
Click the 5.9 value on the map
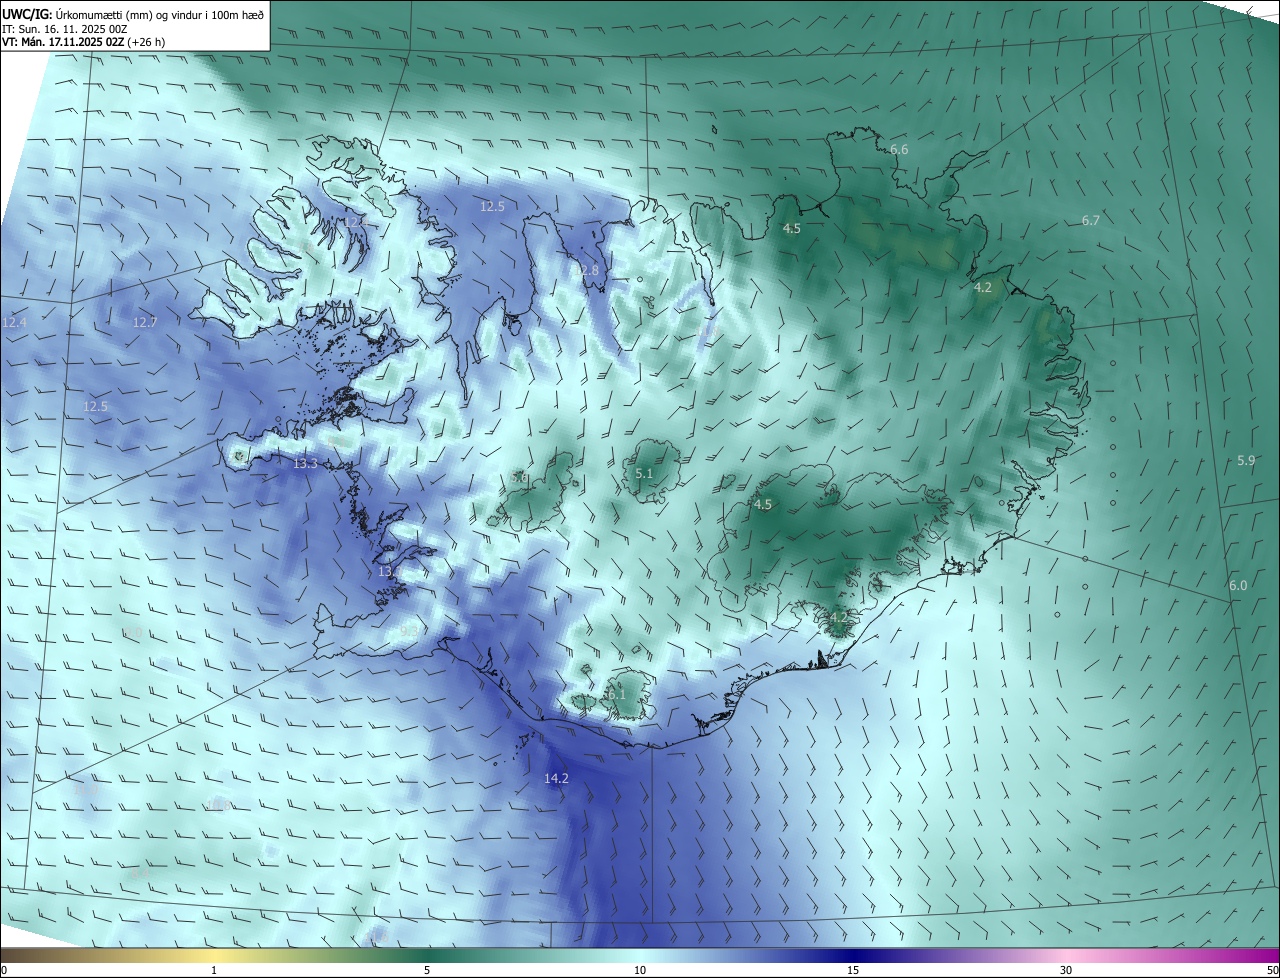point(1246,460)
